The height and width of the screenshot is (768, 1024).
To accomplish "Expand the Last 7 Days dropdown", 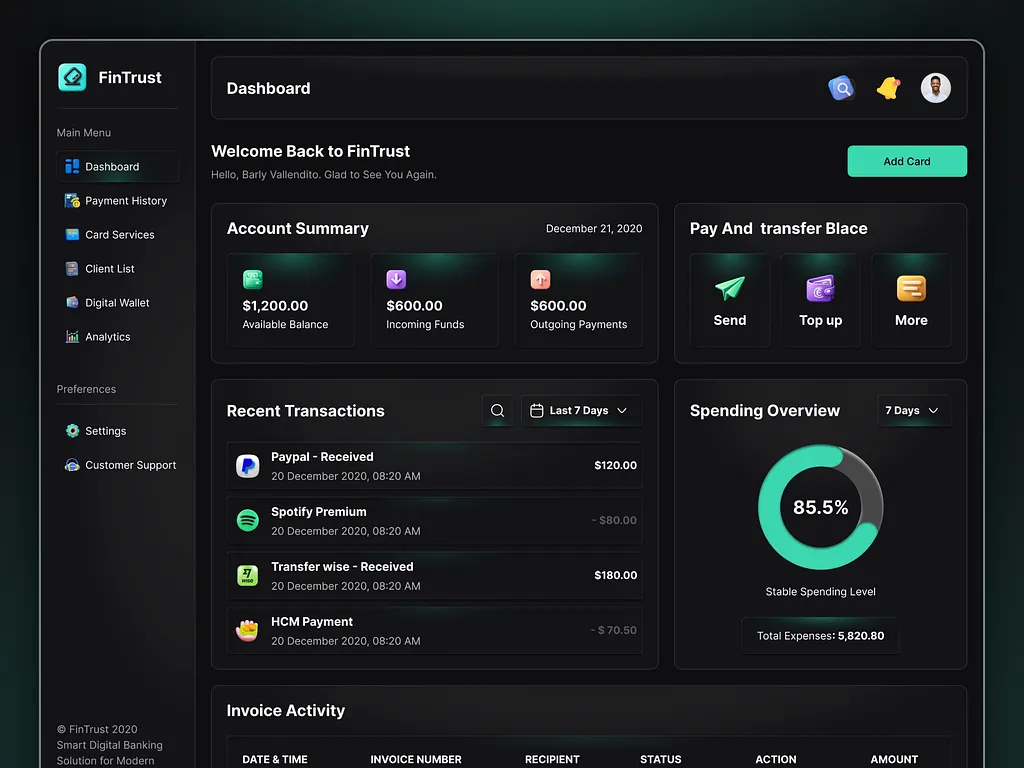I will [x=581, y=410].
